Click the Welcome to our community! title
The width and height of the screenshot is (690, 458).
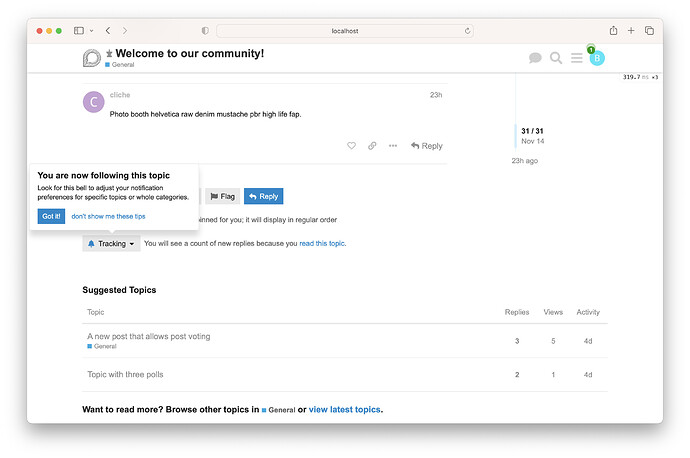tap(190, 53)
